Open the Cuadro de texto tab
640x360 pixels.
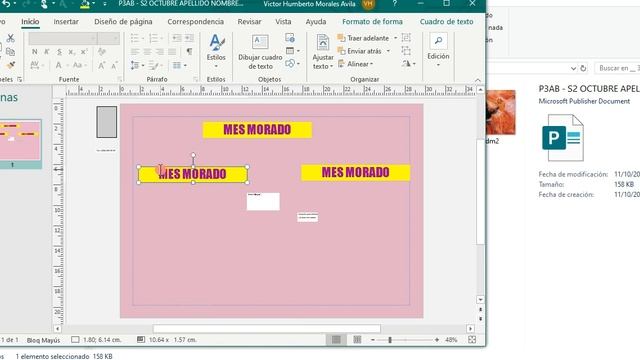[447, 22]
